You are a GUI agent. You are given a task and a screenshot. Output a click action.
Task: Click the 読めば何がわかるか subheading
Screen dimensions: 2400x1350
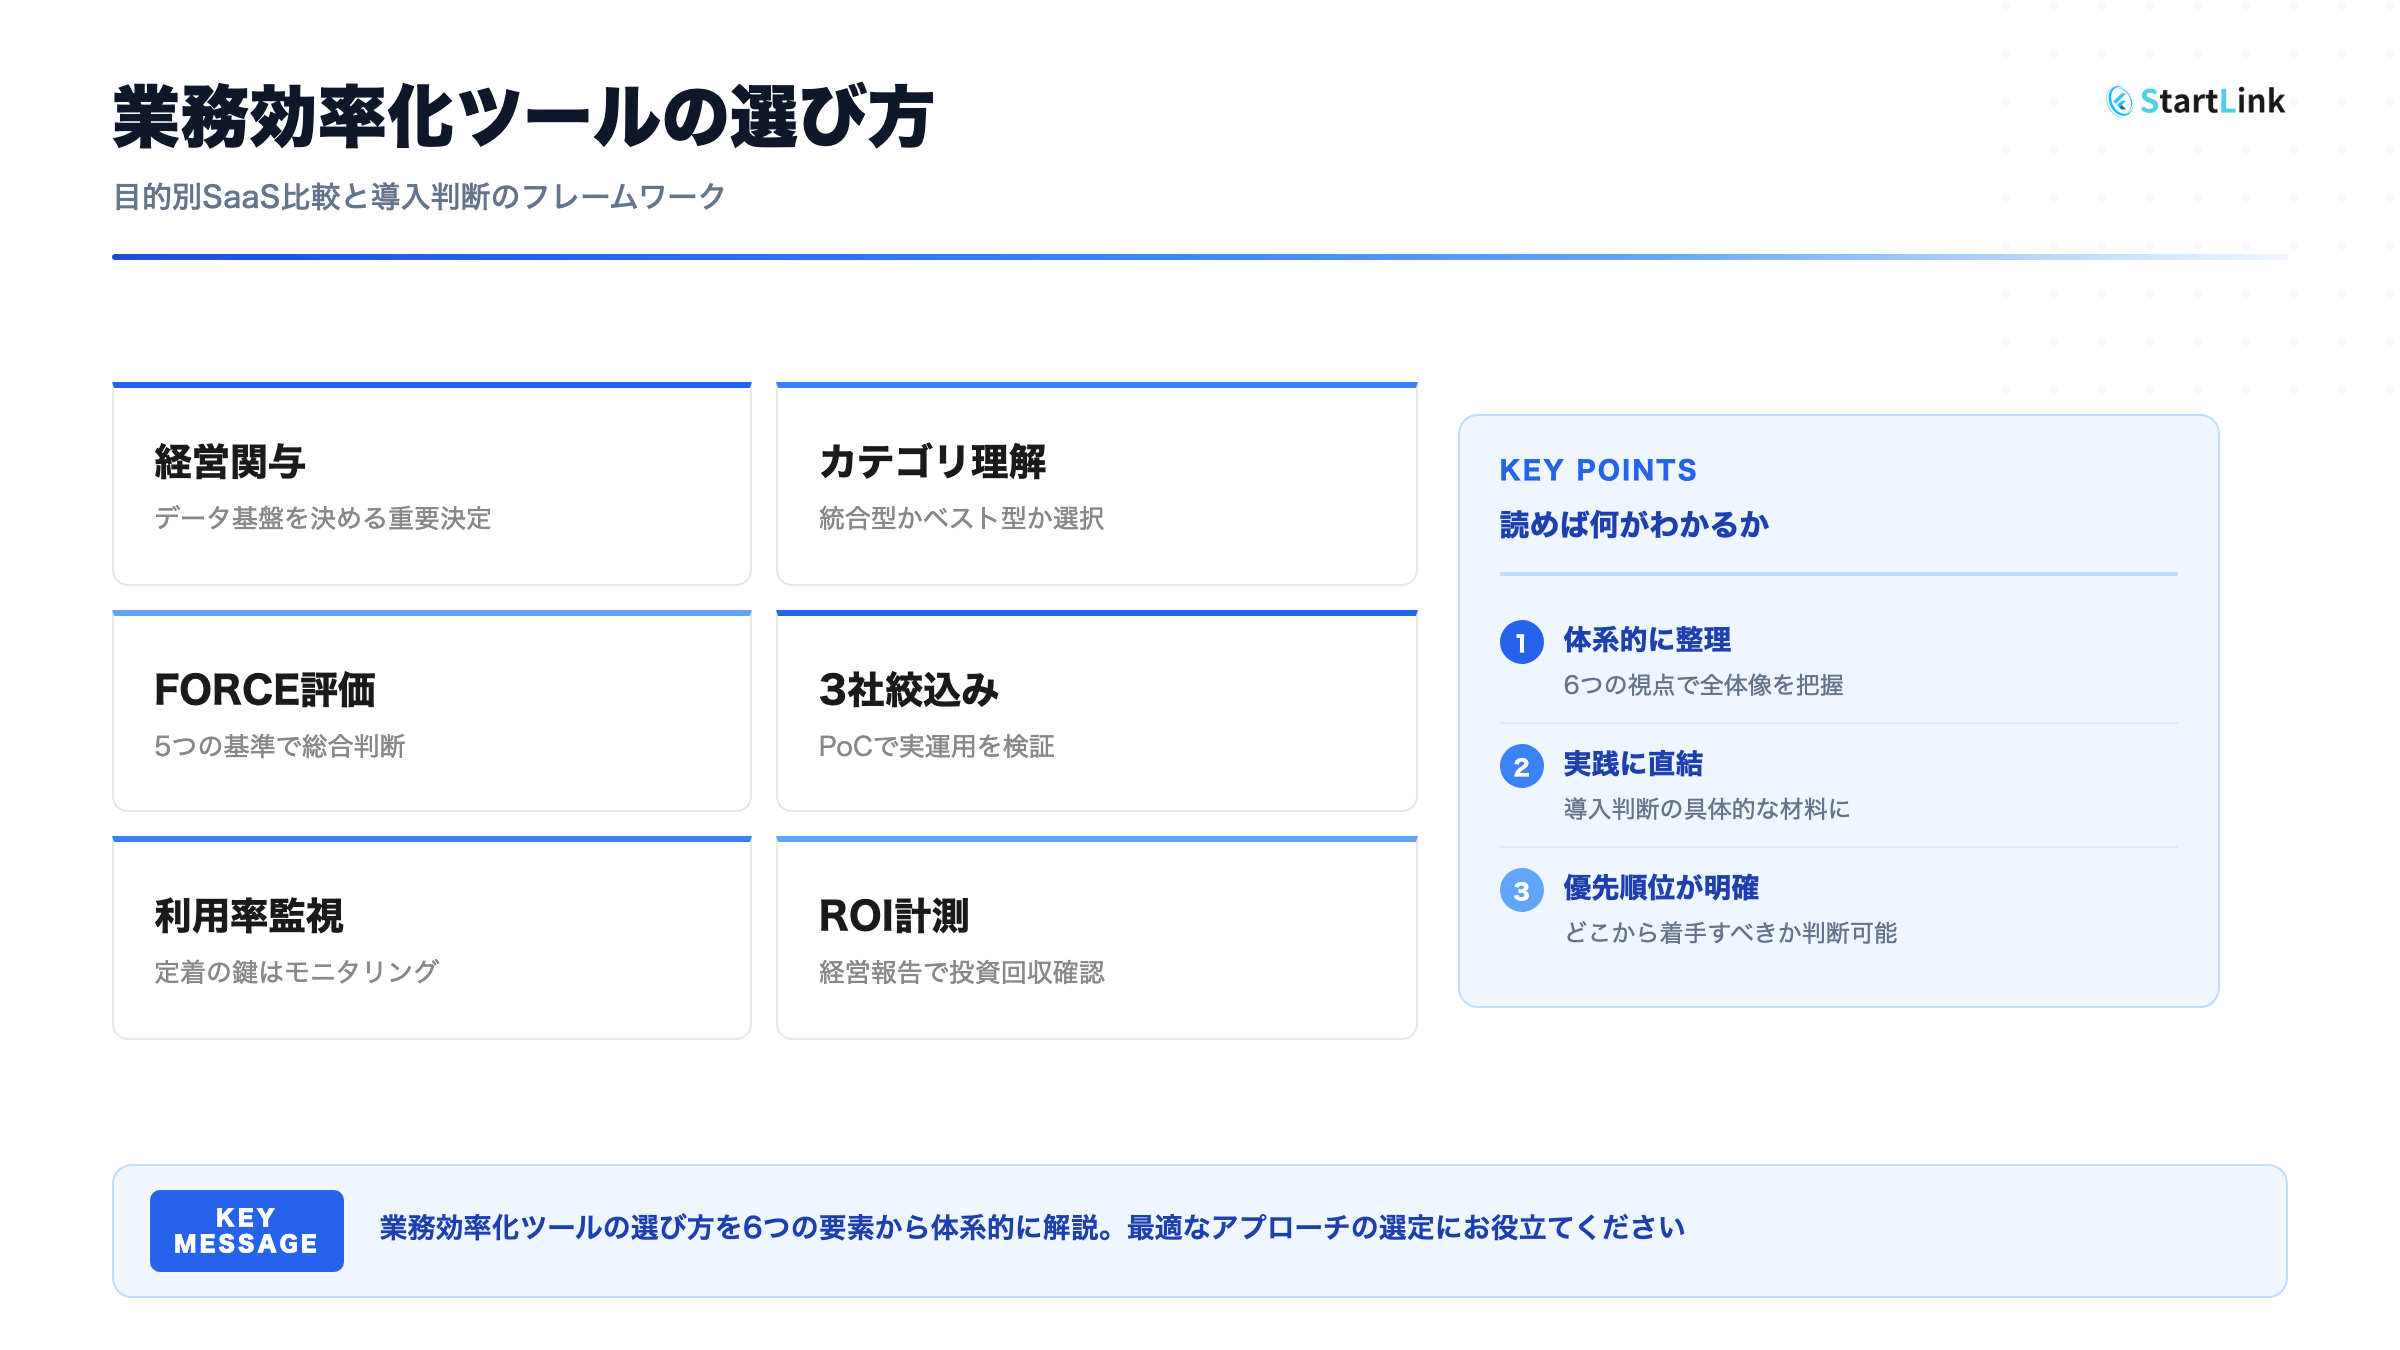pyautogui.click(x=1633, y=524)
